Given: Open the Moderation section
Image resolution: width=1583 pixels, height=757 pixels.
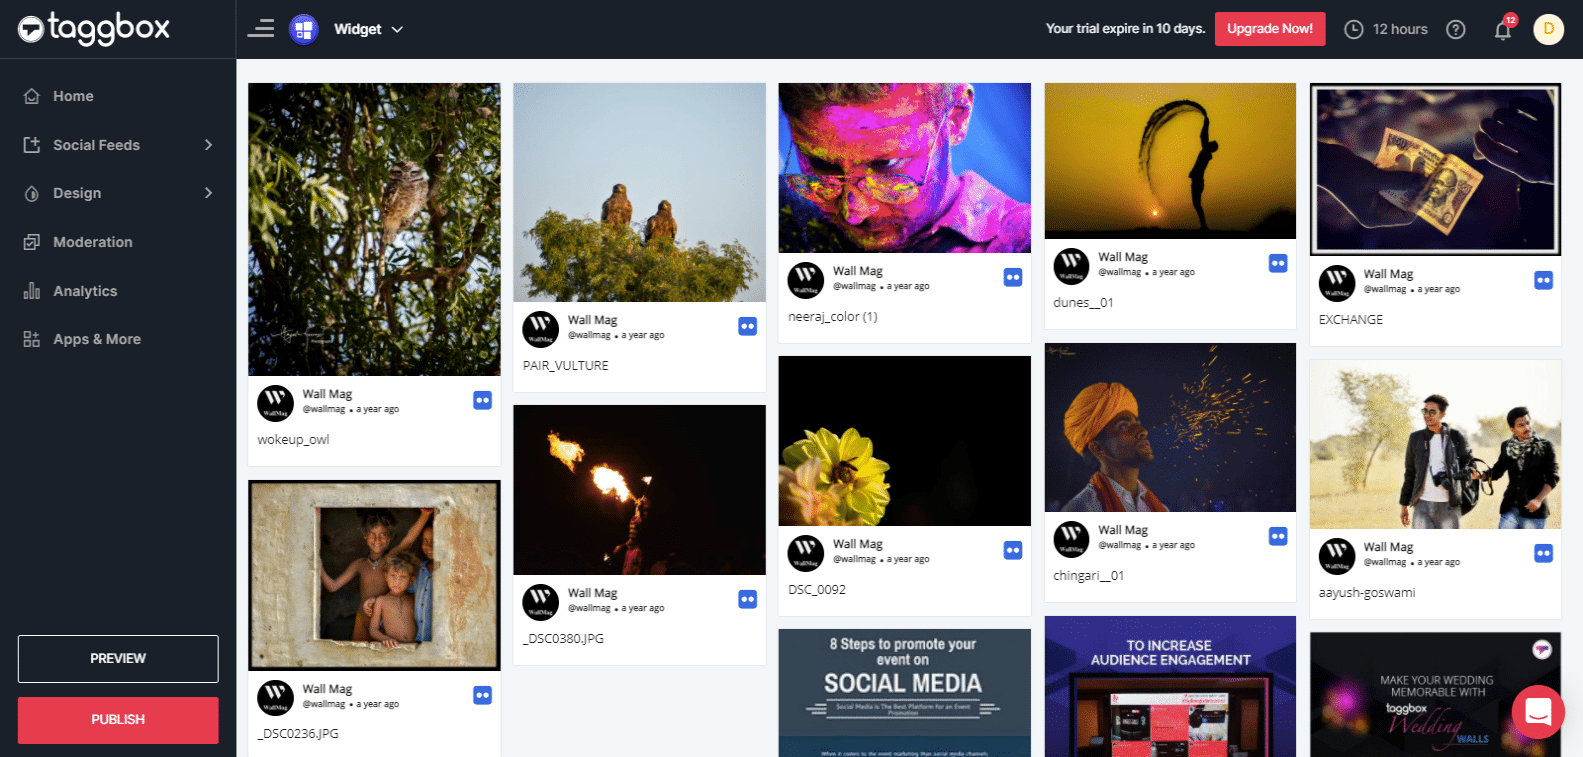Looking at the screenshot, I should point(92,242).
